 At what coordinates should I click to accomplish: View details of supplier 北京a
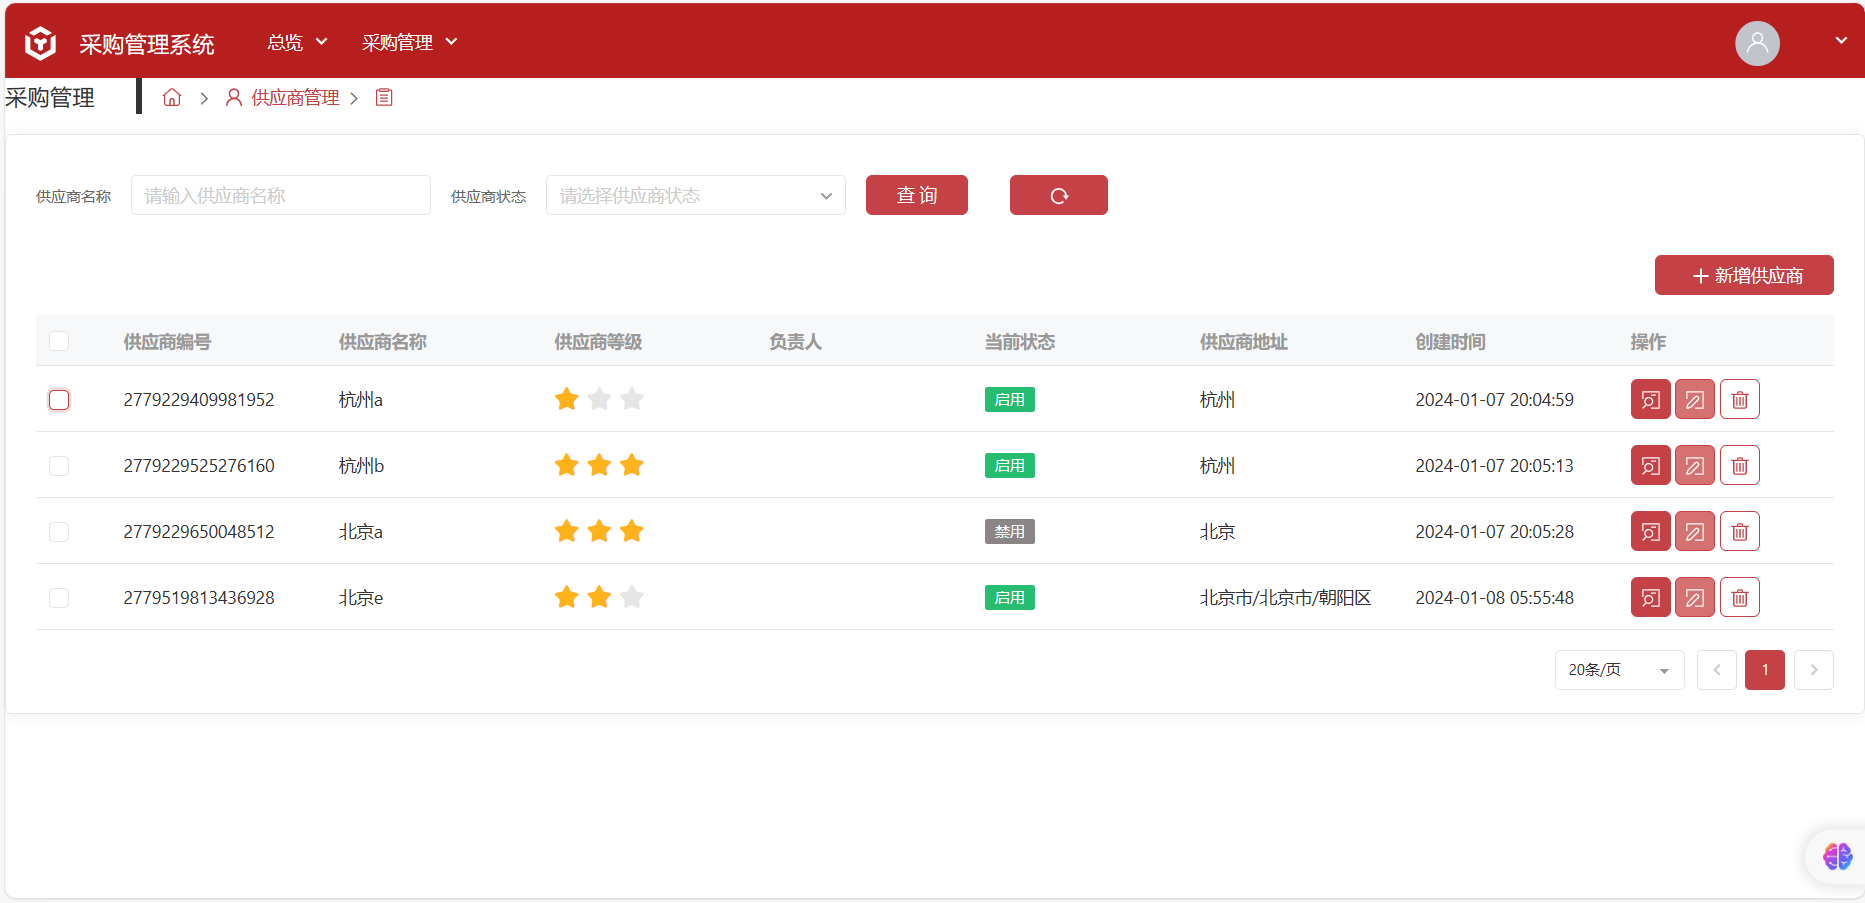click(1650, 531)
